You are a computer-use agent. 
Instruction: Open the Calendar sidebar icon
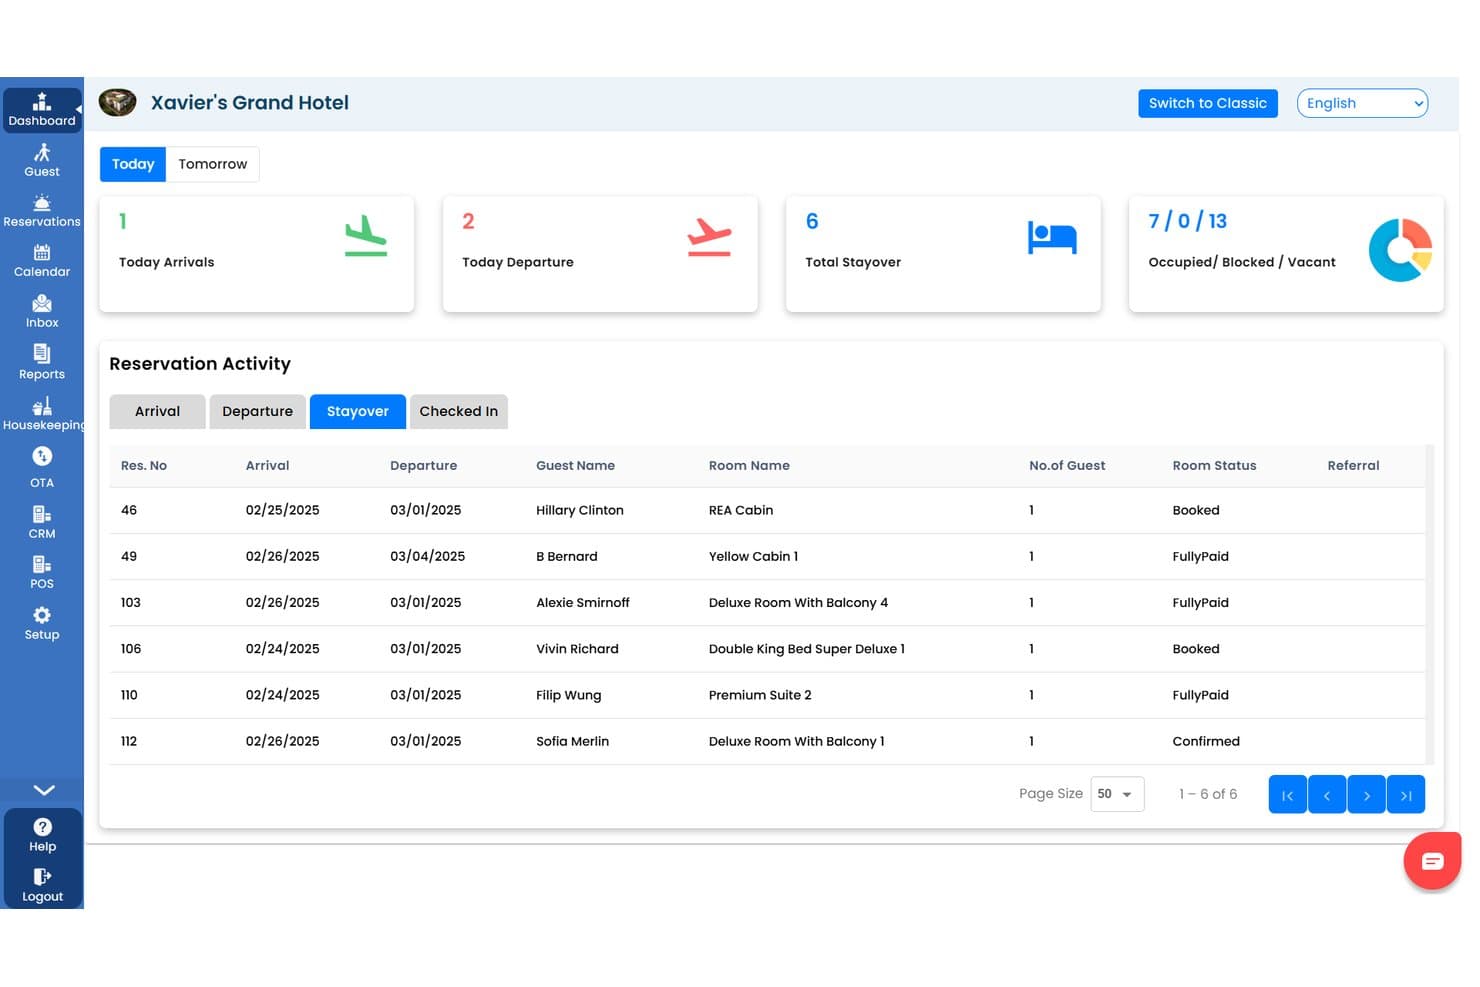point(41,261)
